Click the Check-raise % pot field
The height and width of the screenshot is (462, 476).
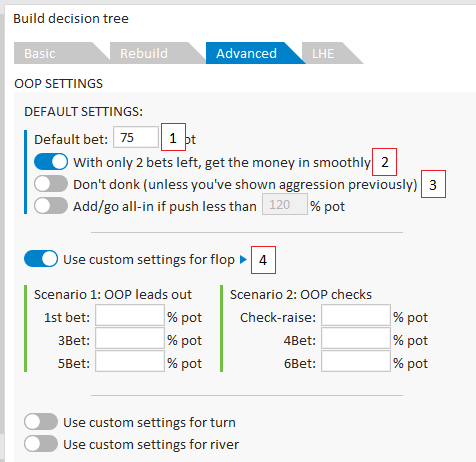[356, 315]
